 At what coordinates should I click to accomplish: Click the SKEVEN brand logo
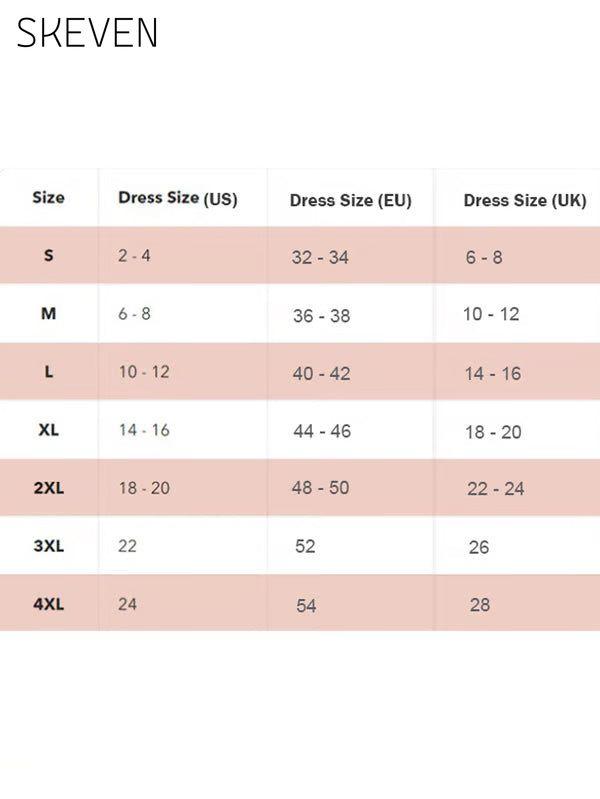[x=87, y=33]
